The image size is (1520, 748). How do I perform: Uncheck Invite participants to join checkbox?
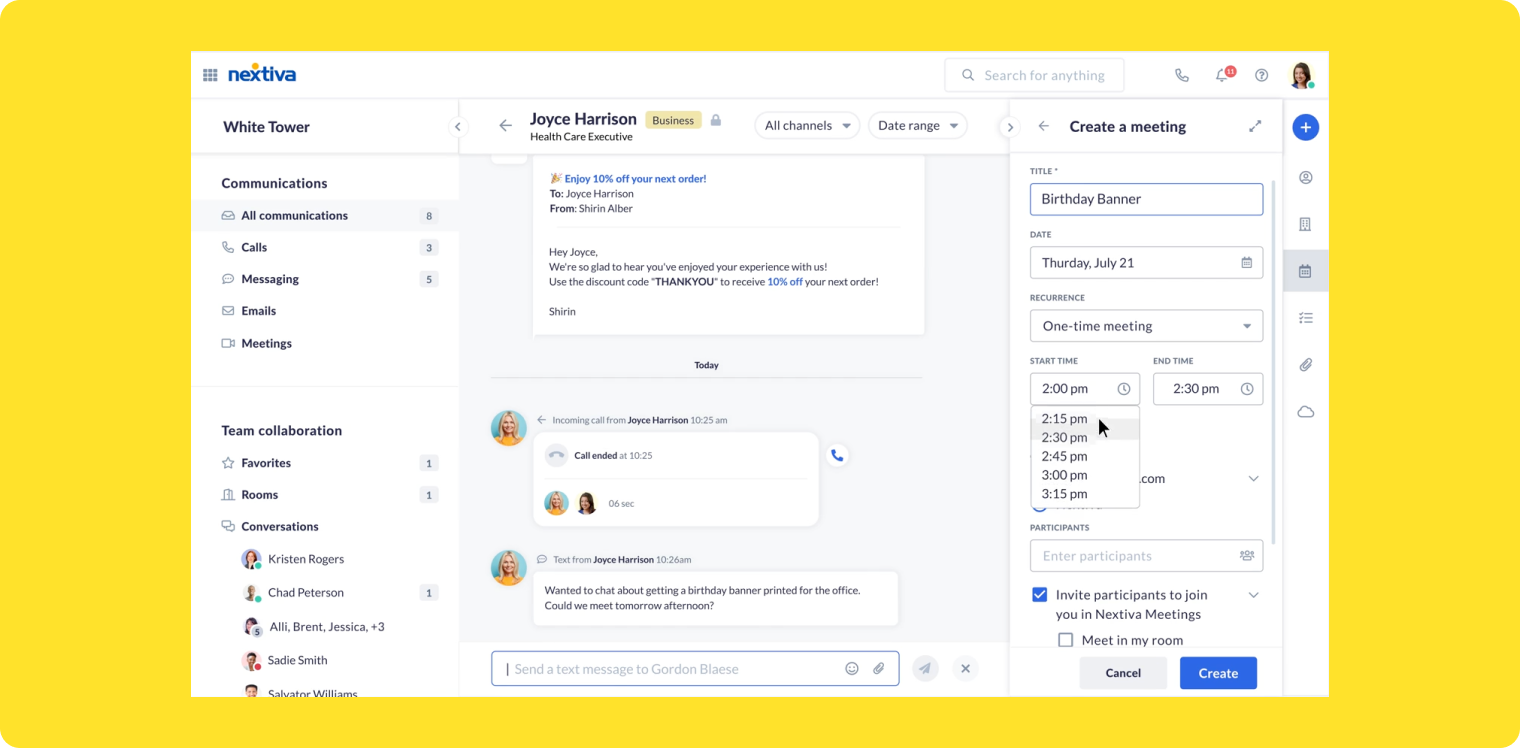[x=1040, y=595]
